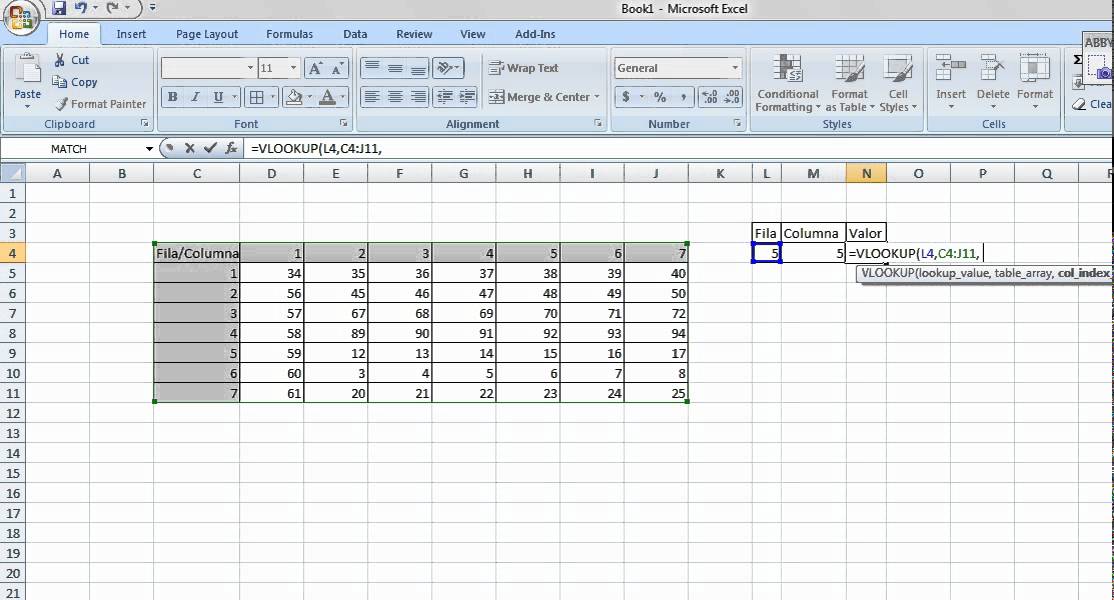The image size is (1114, 600).
Task: Decrease font size with Shrink Font
Action: pos(338,68)
